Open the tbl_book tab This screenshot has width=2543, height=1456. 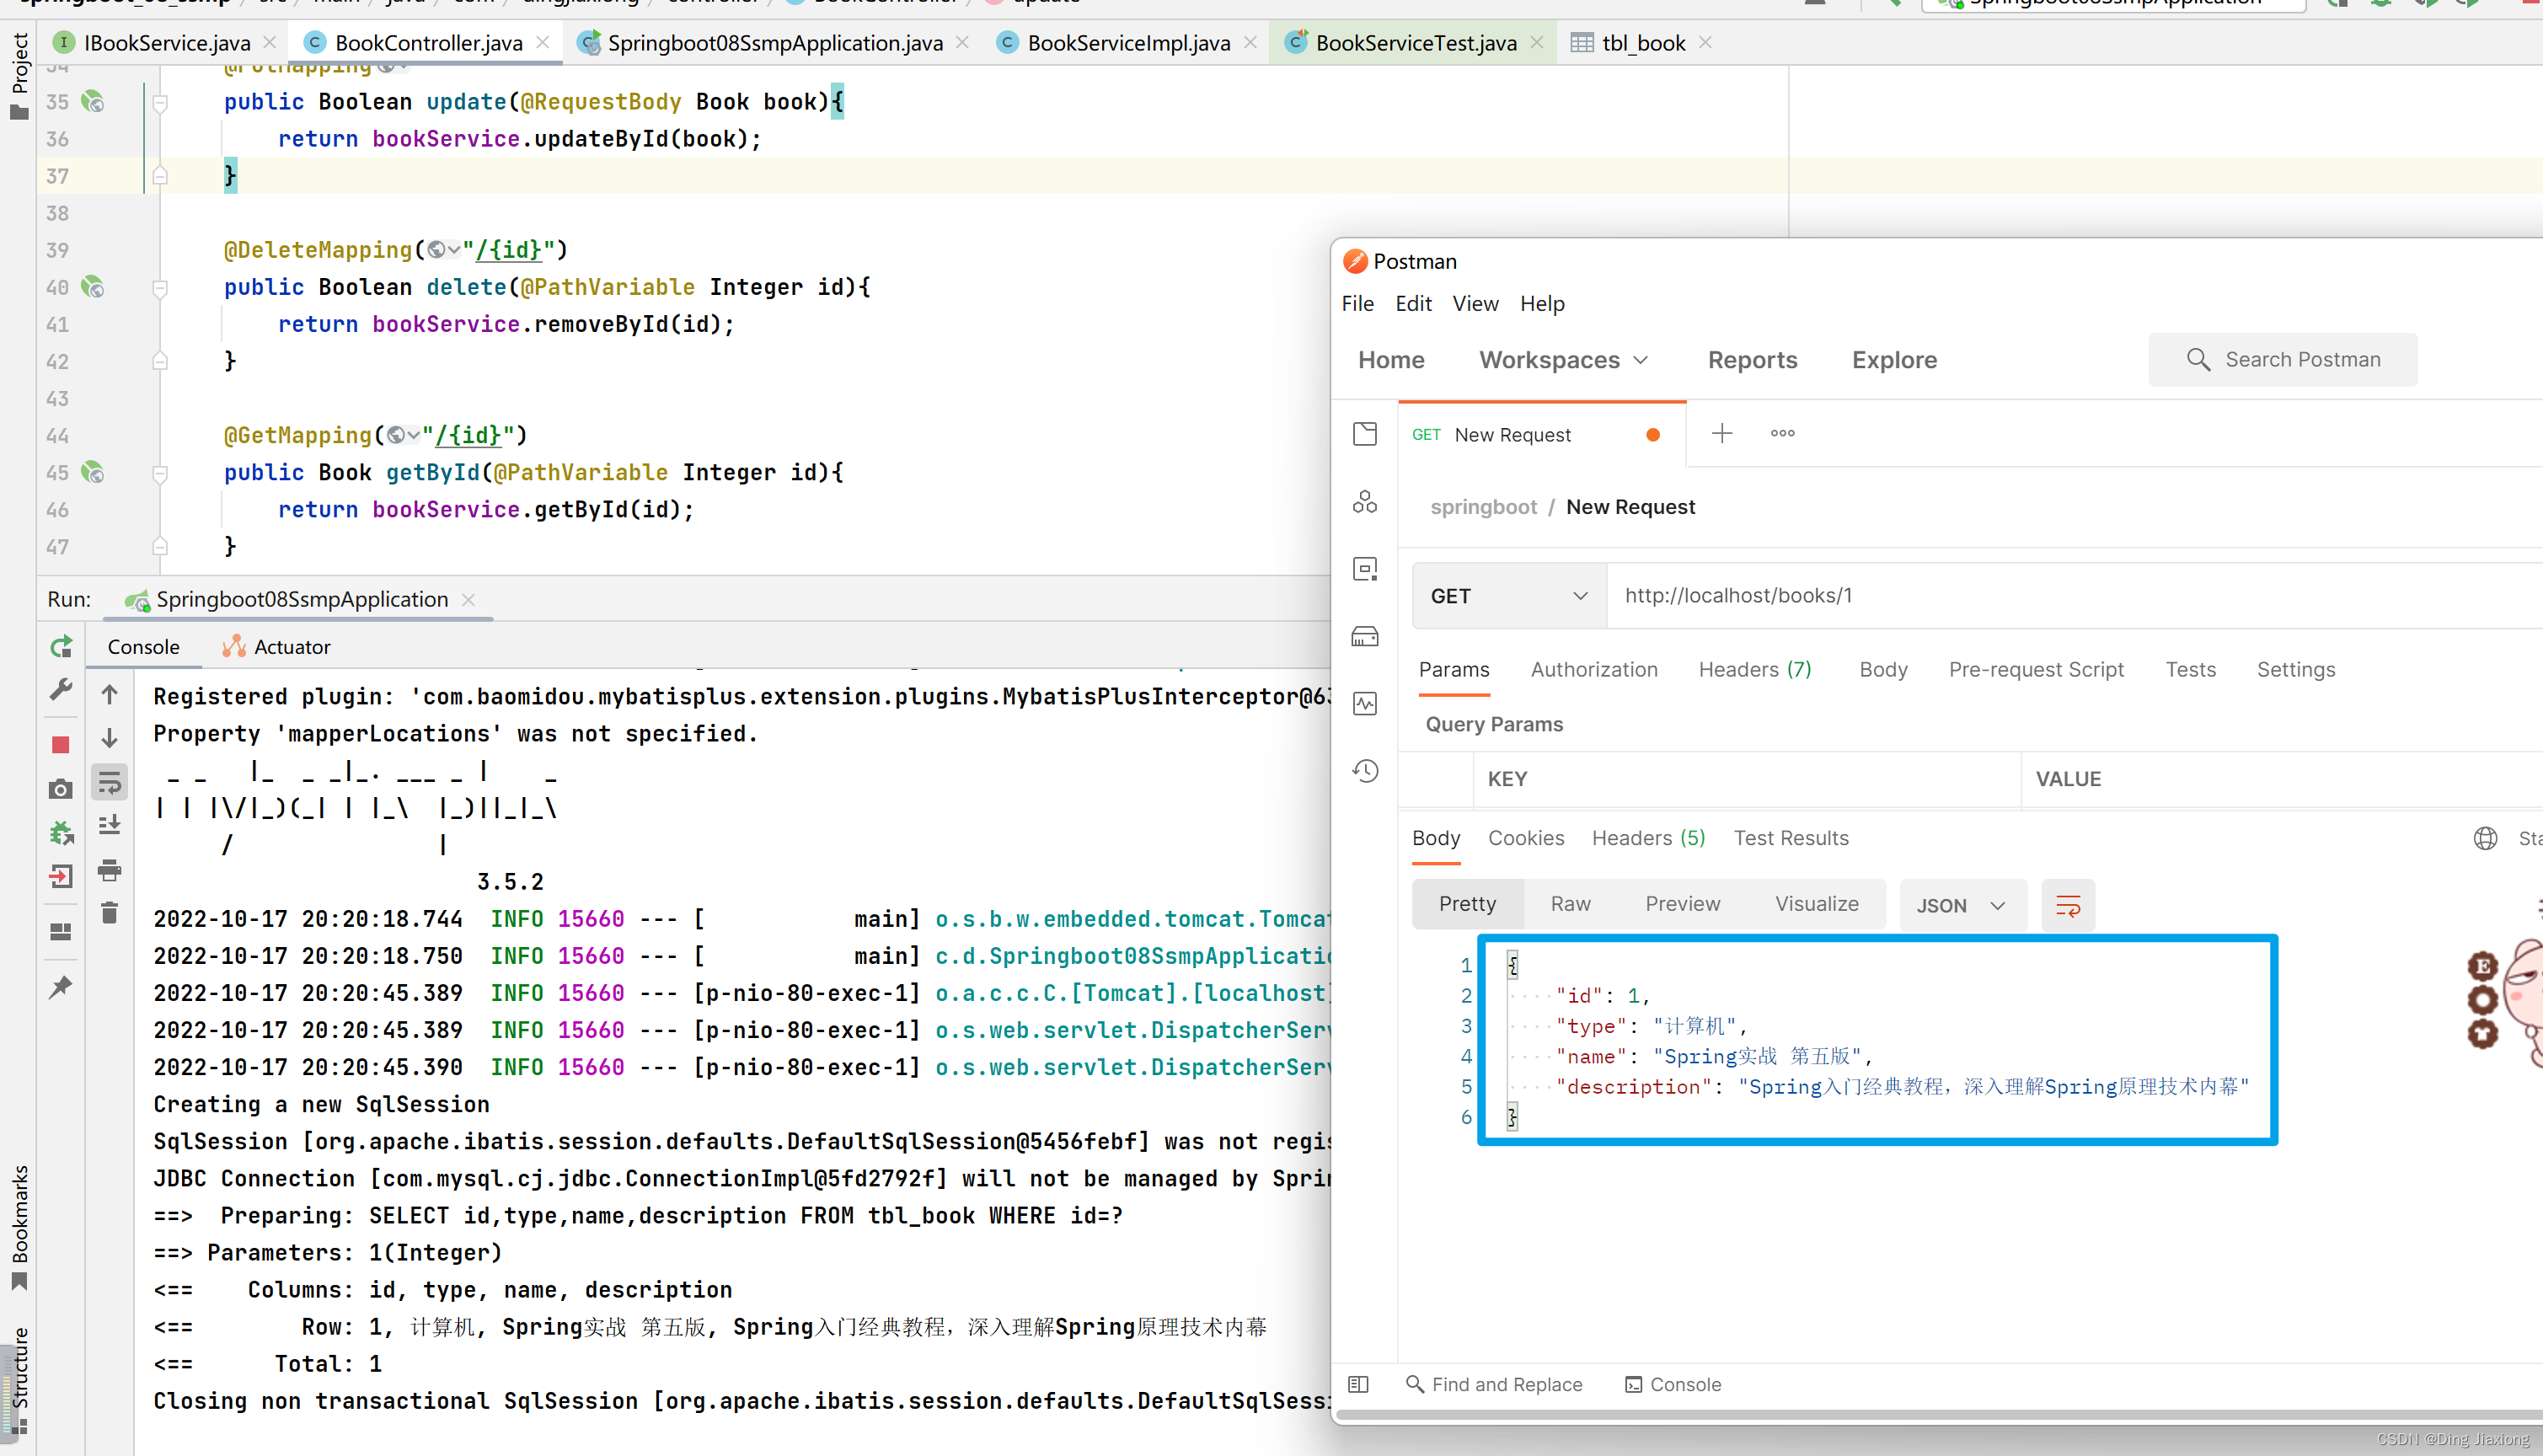pos(1643,43)
